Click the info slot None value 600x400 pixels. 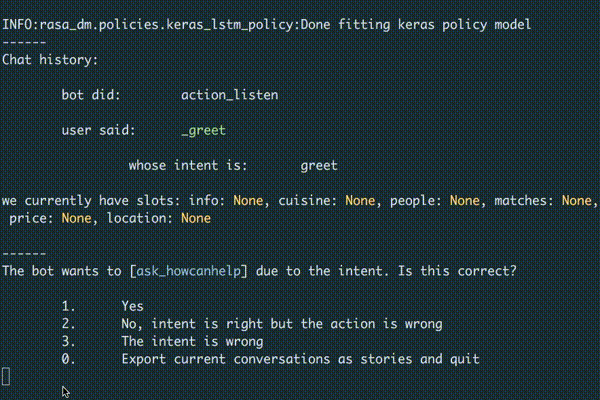(x=248, y=201)
